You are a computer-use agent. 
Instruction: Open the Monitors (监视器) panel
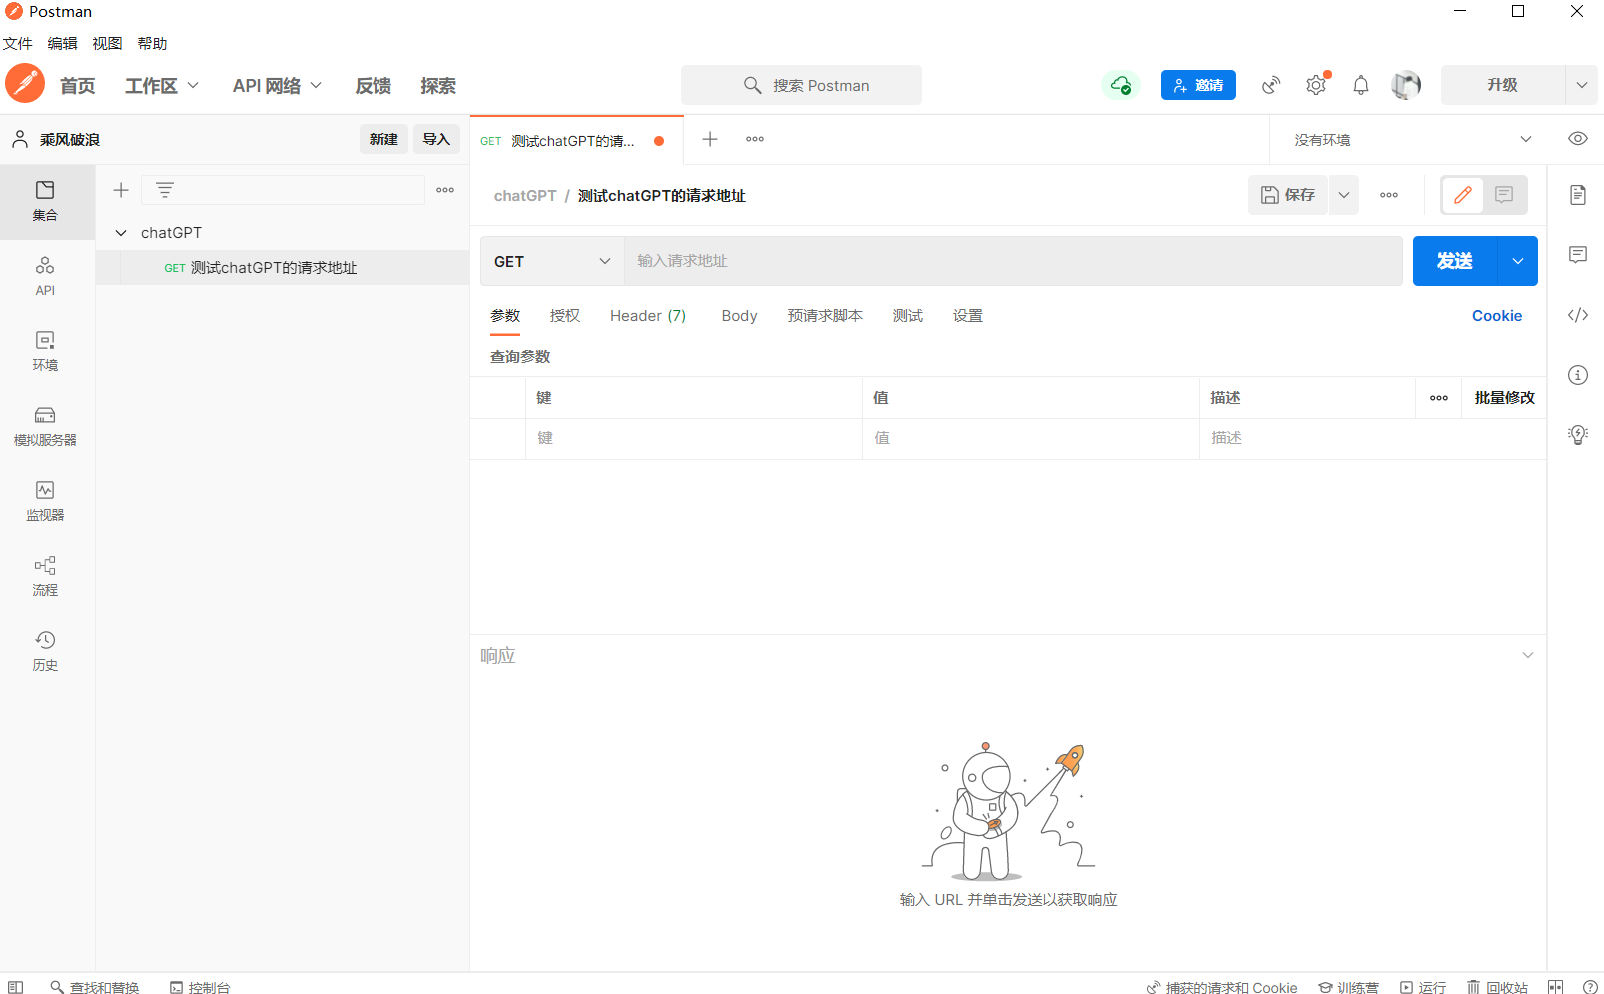[x=45, y=501]
